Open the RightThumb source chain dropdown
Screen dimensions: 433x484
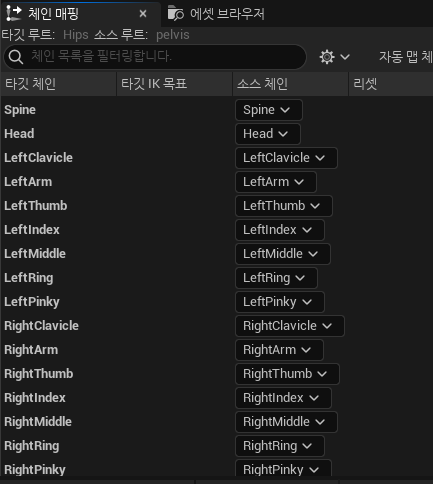pos(287,374)
